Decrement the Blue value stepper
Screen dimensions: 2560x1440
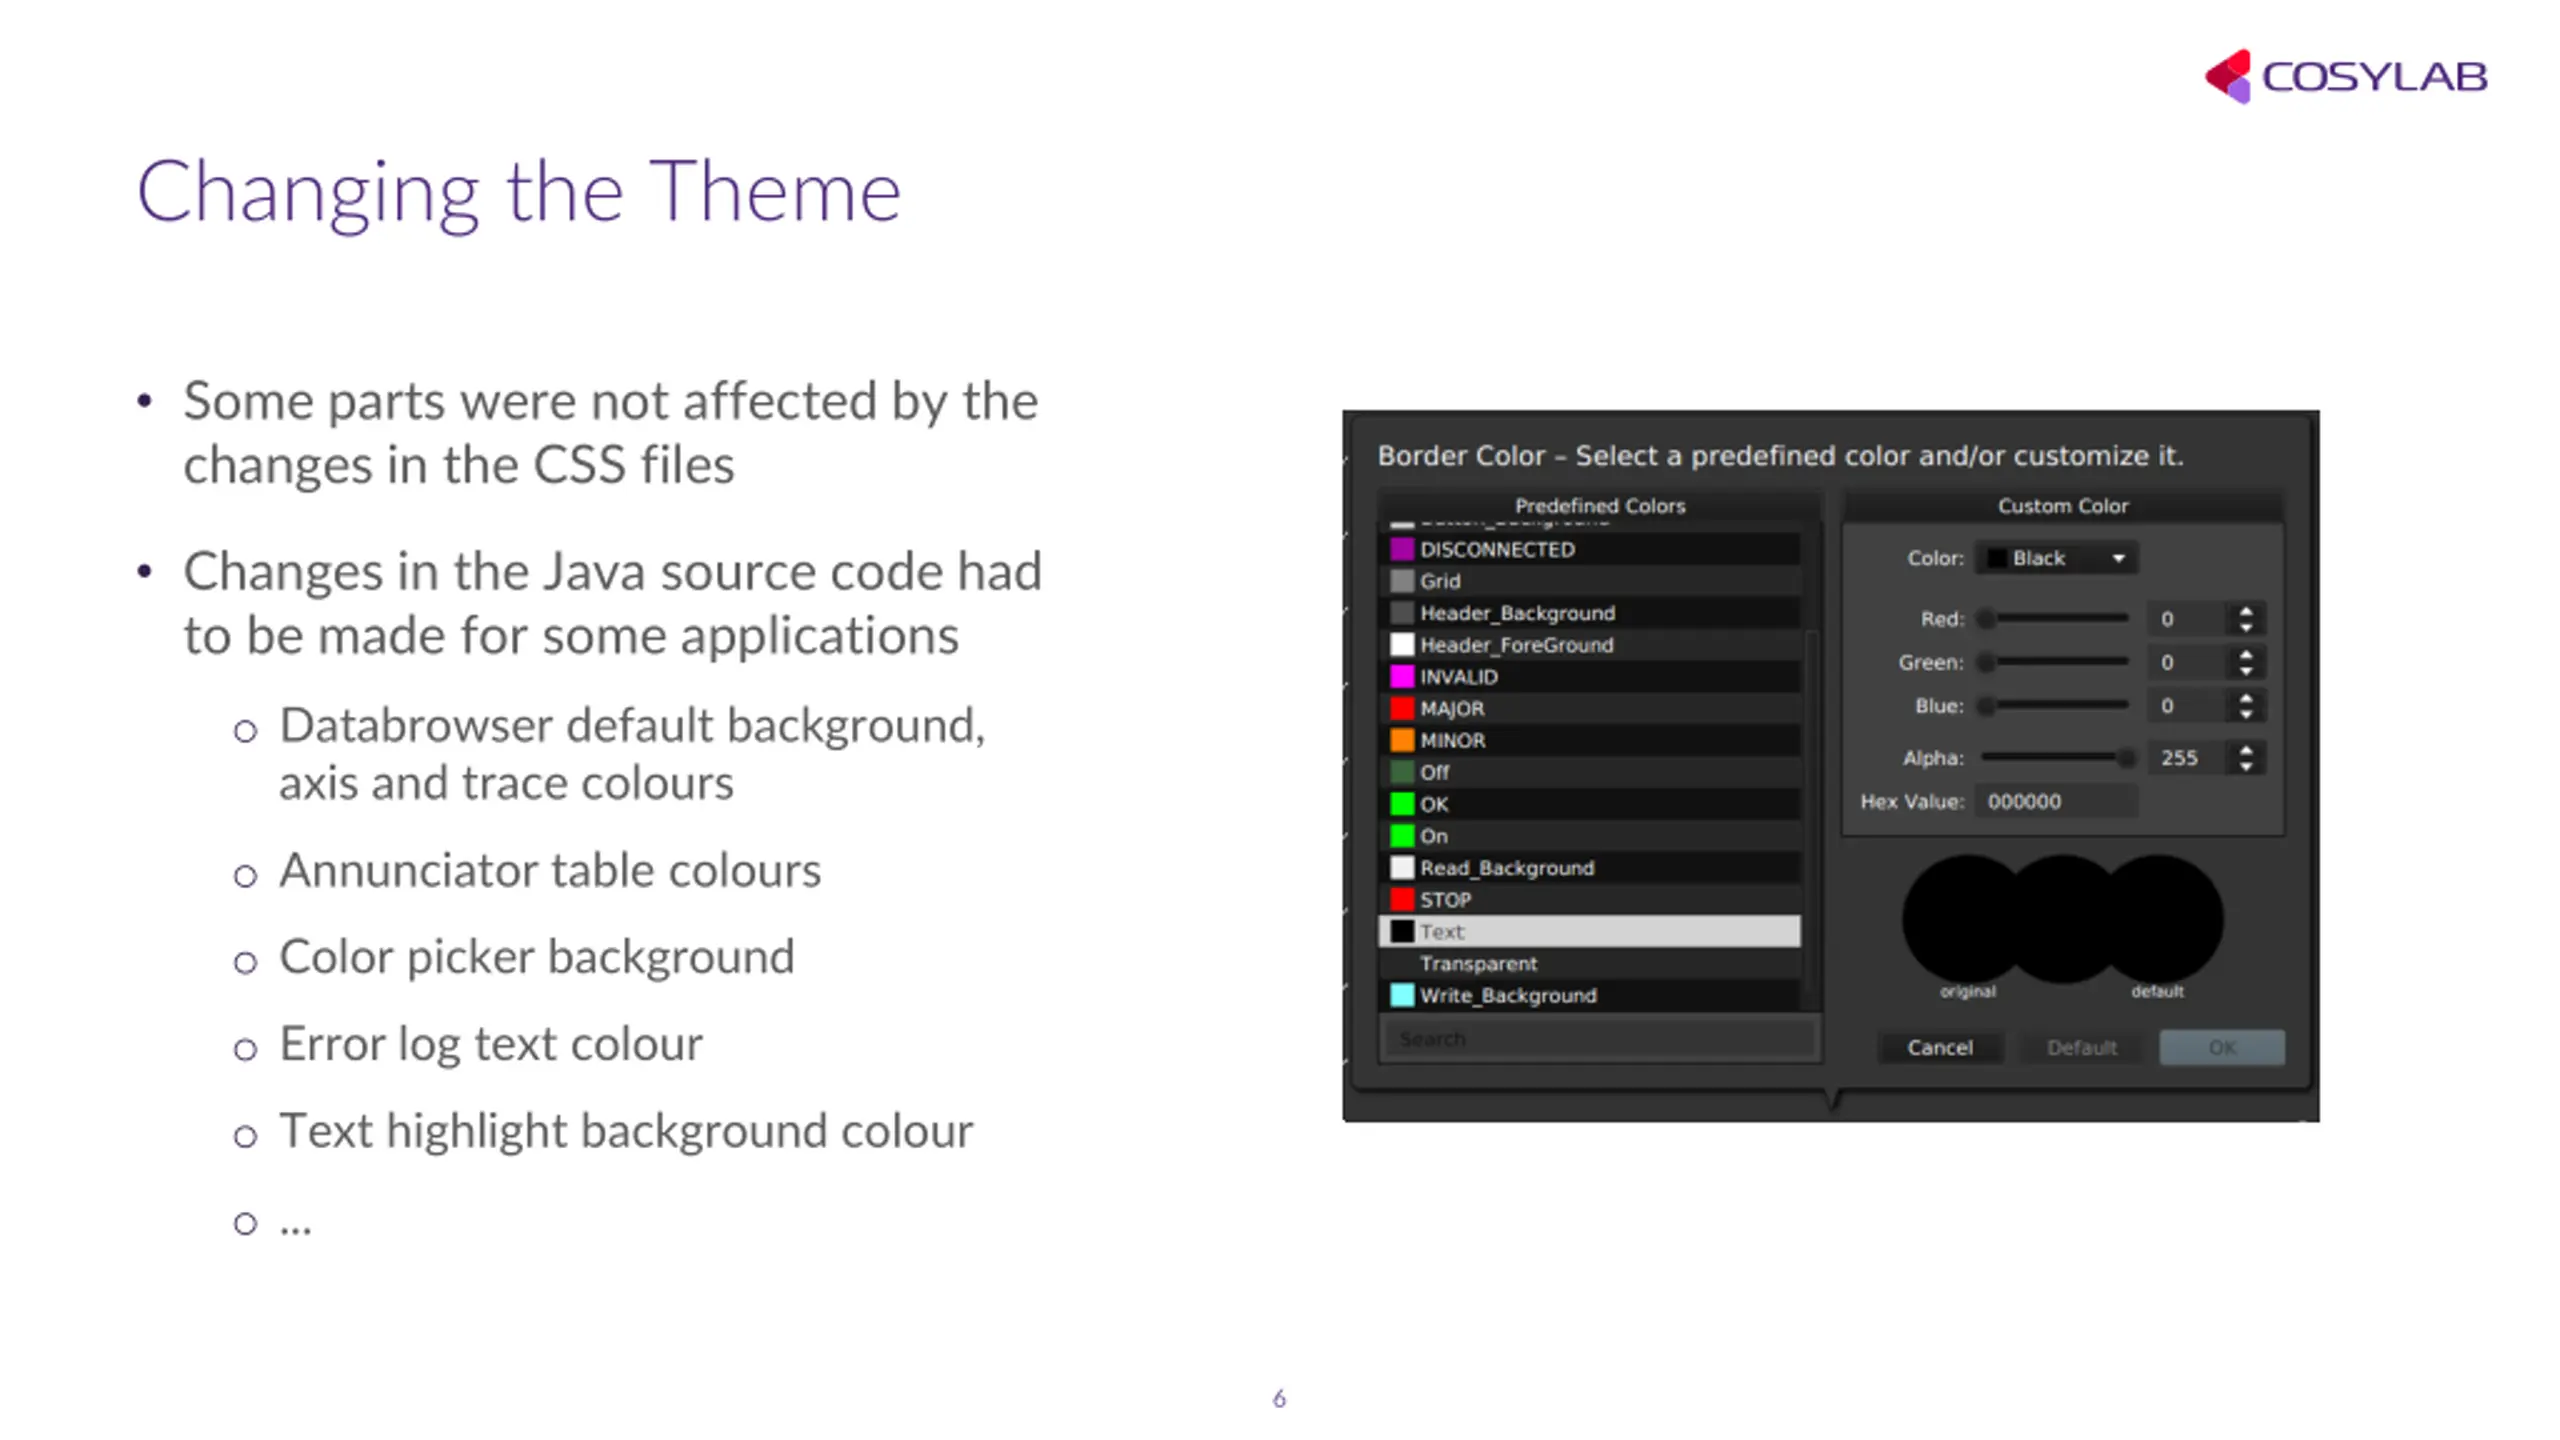[x=2246, y=715]
